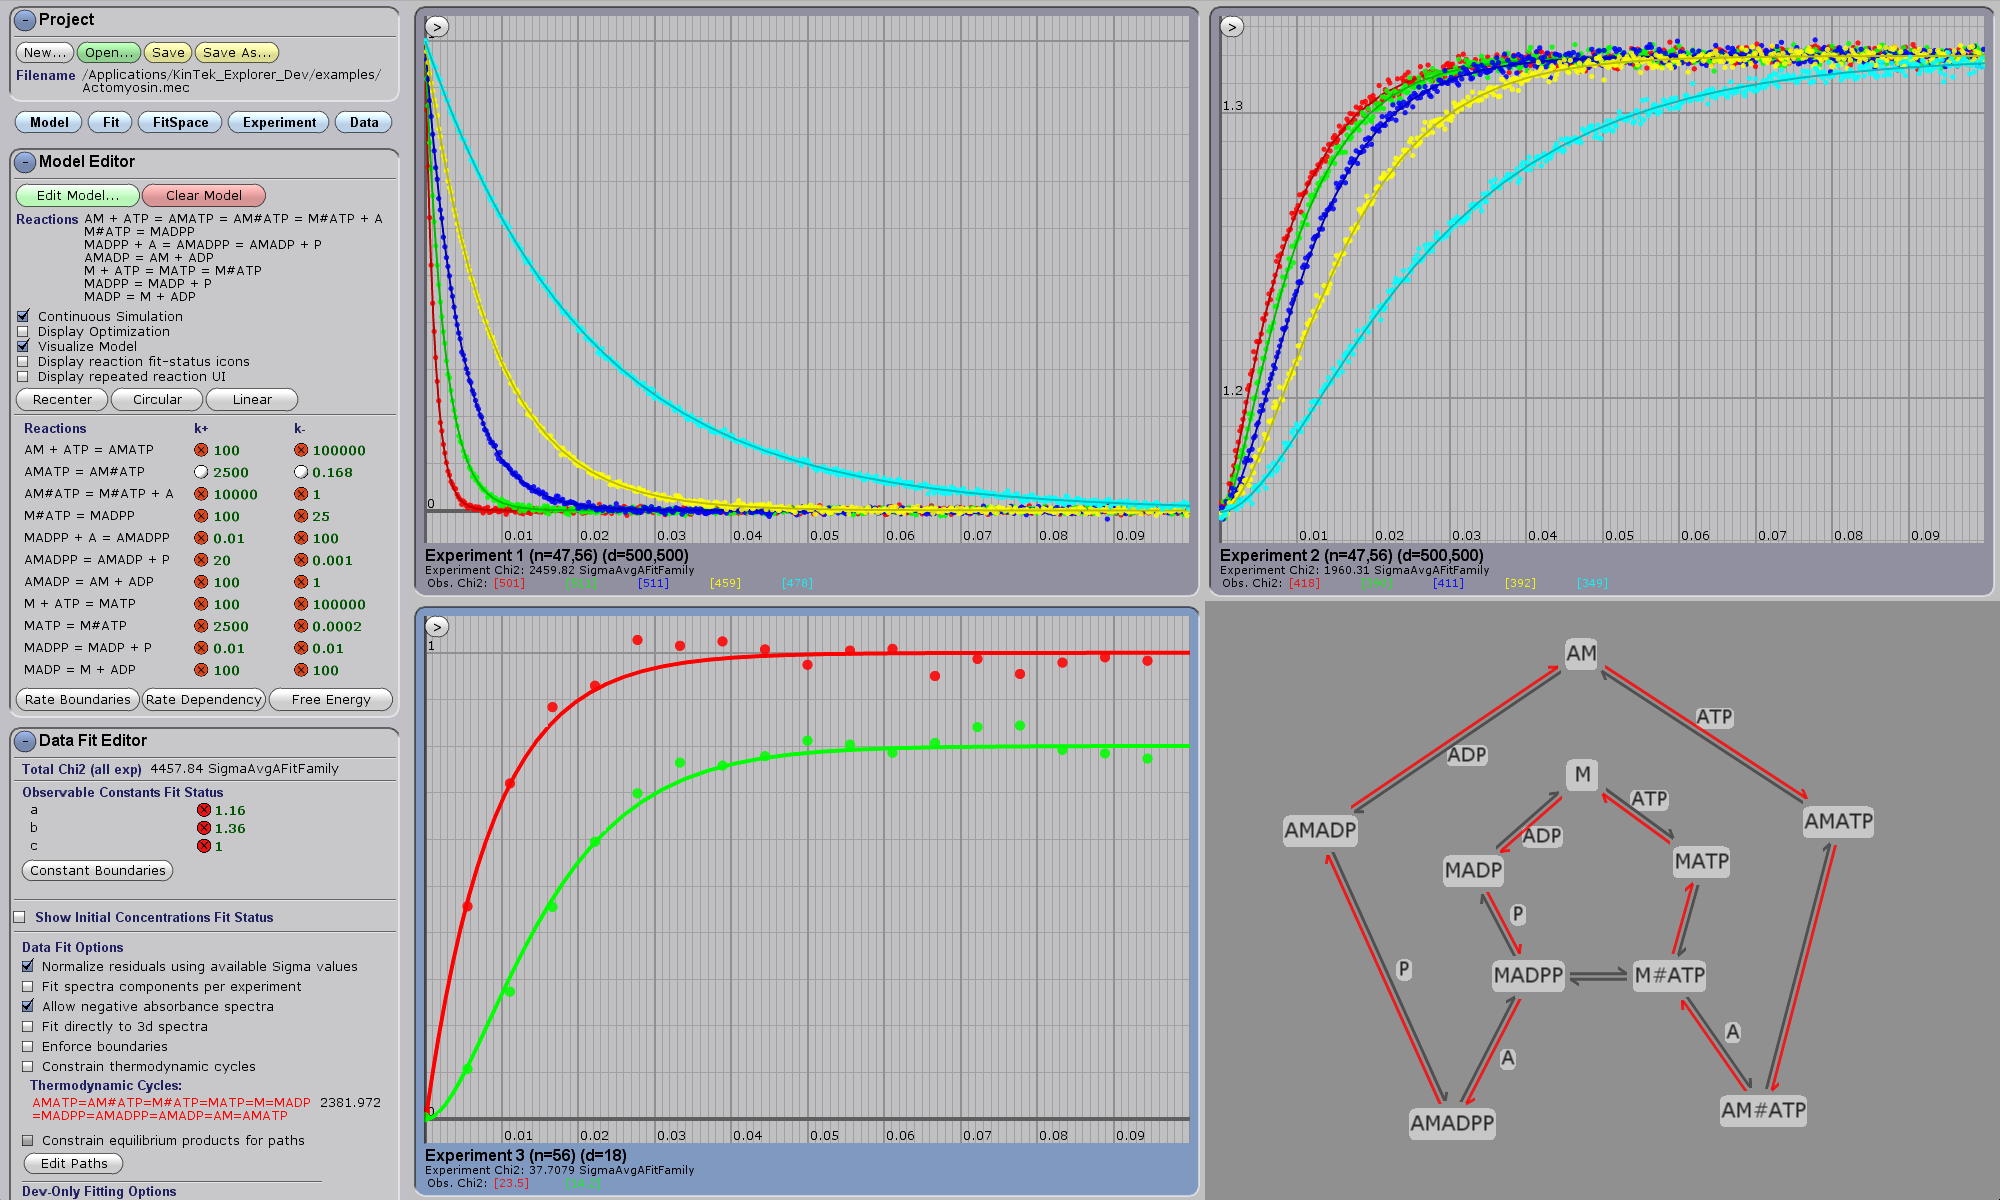
Task: Click lock icon beside k- value 0.0002
Action: (x=301, y=626)
